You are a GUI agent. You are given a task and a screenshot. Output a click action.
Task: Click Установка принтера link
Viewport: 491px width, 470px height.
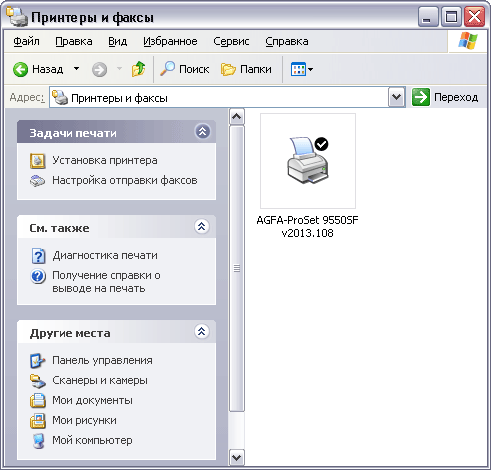(105, 160)
